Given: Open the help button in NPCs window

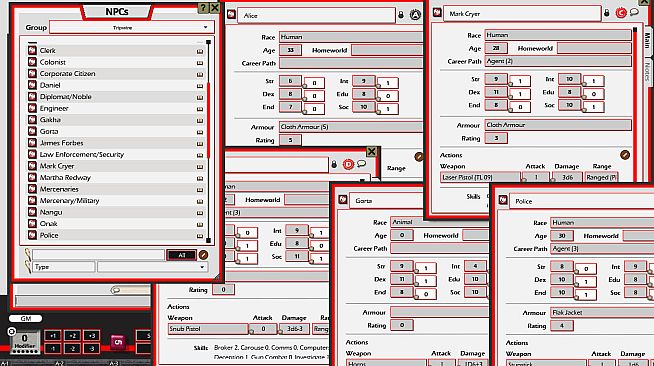Looking at the screenshot, I should point(203,8).
